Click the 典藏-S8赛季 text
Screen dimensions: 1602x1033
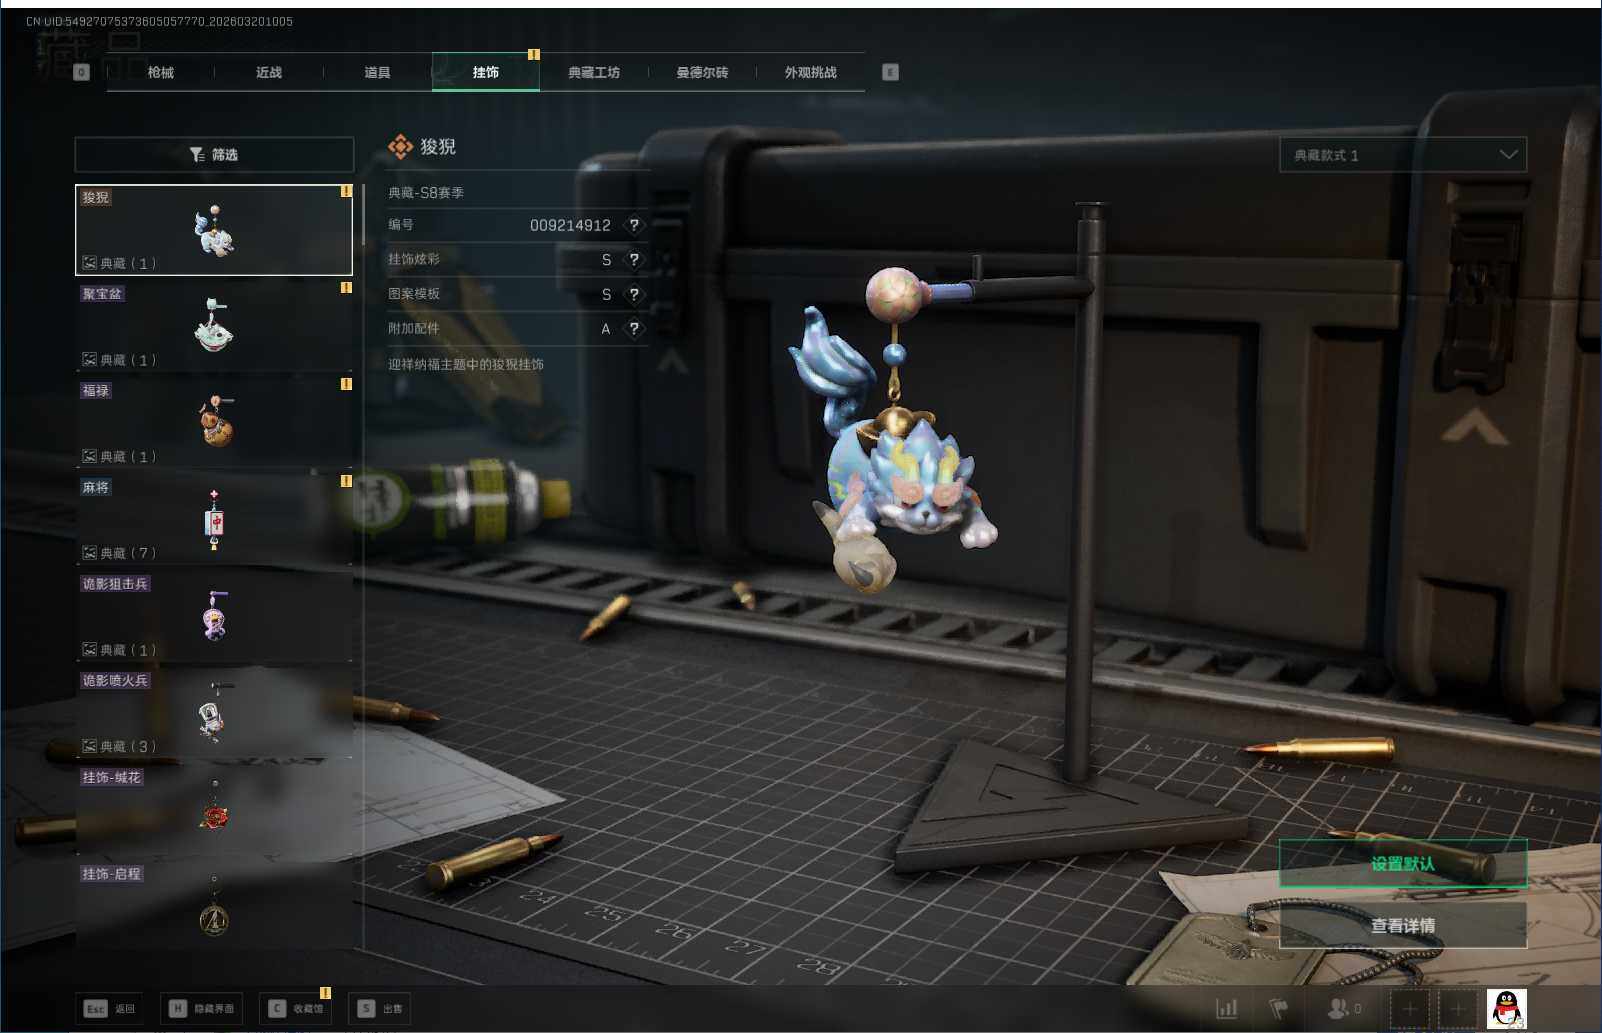point(426,192)
